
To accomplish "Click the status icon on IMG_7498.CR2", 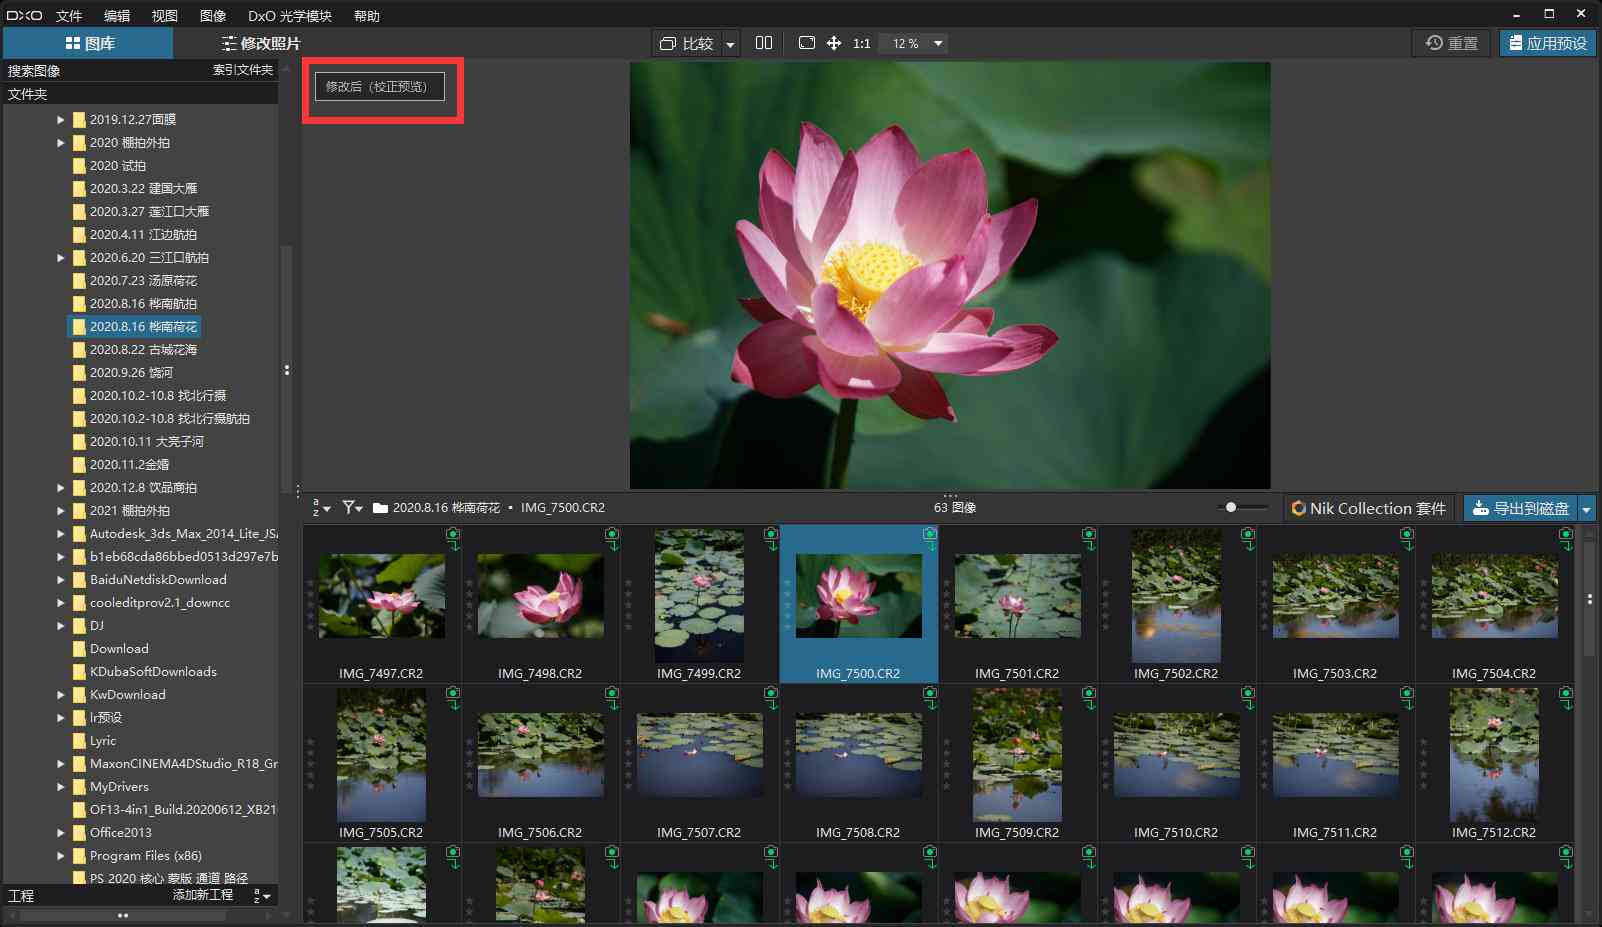I will click(612, 539).
